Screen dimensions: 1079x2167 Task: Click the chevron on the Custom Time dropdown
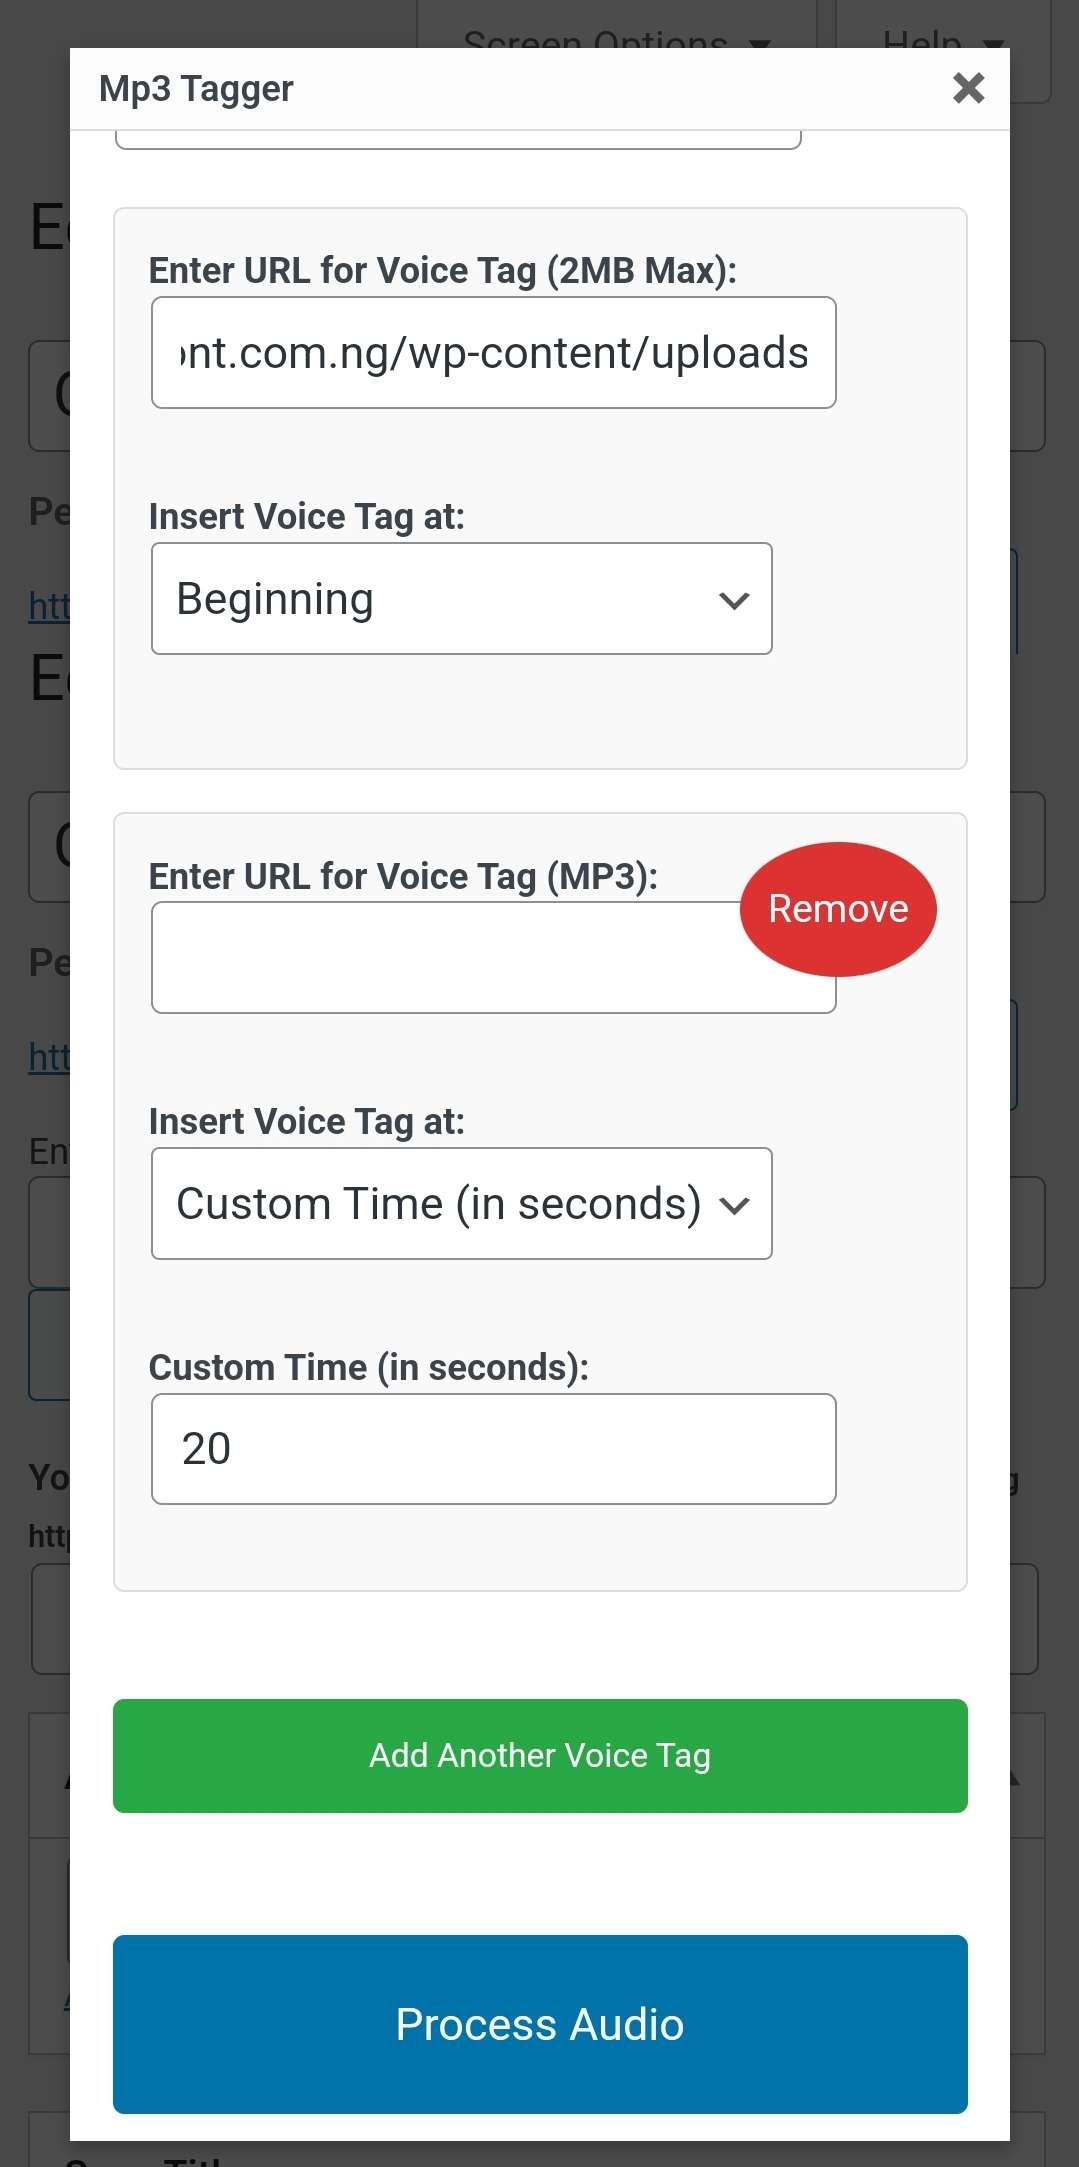tap(734, 1205)
